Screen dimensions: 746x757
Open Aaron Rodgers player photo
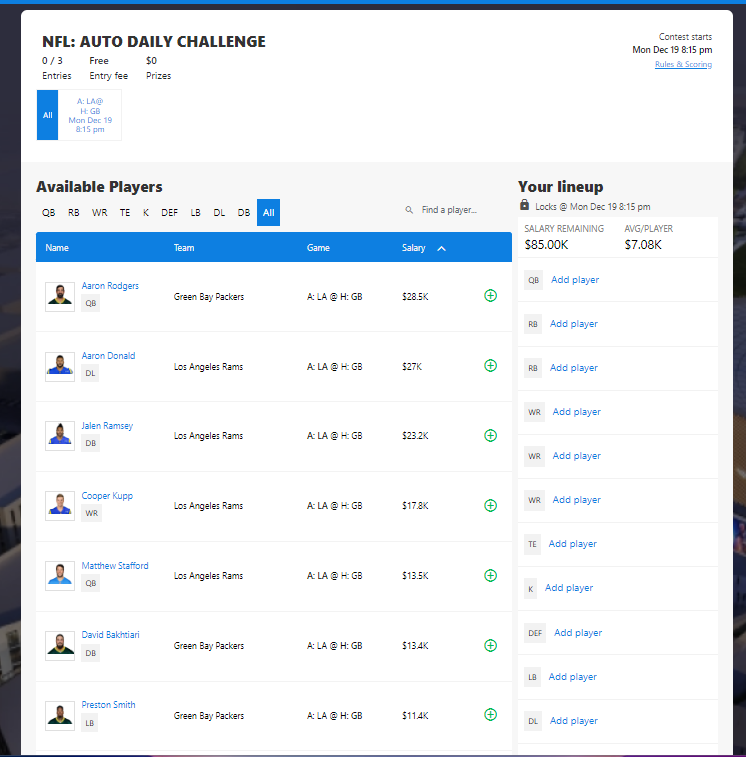(x=60, y=297)
